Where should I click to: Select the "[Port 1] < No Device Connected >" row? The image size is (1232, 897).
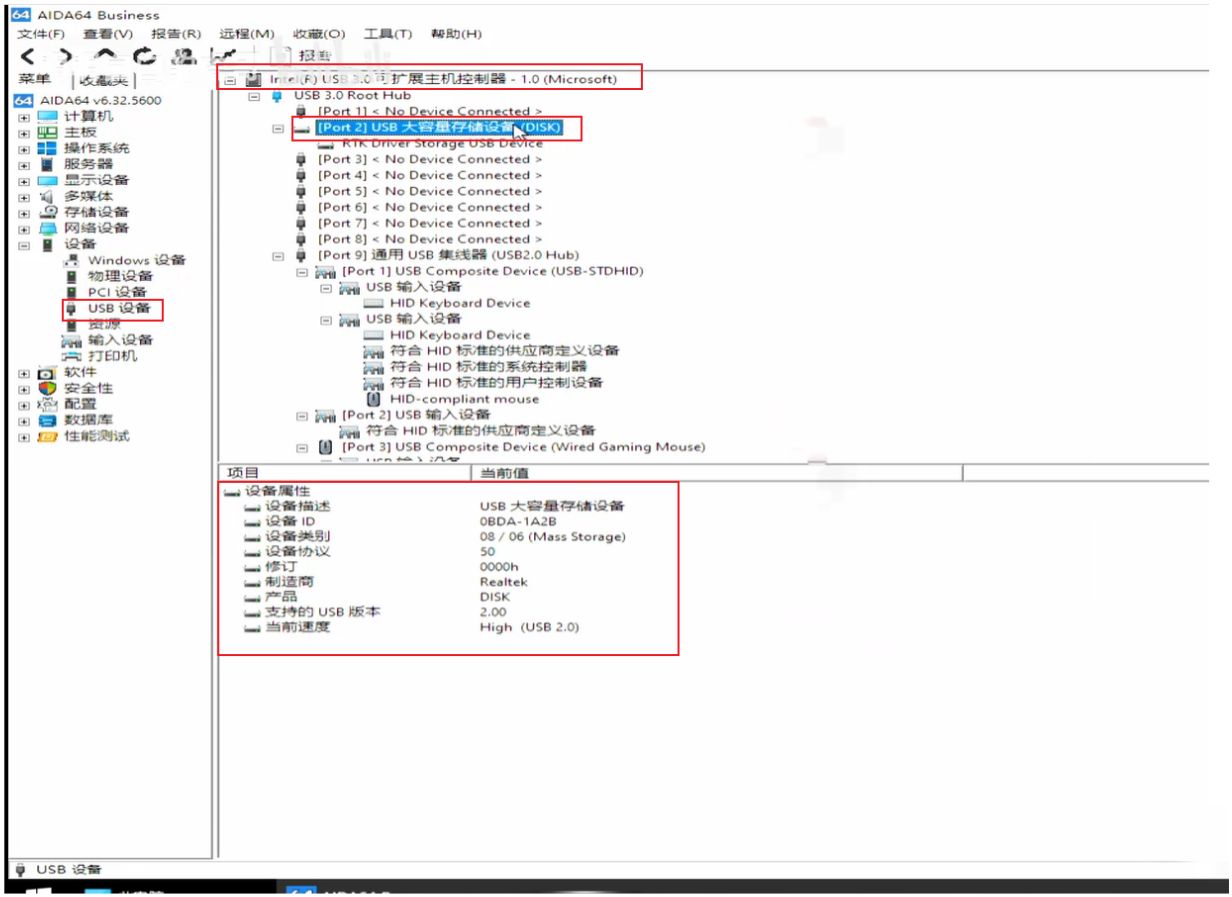pyautogui.click(x=430, y=111)
